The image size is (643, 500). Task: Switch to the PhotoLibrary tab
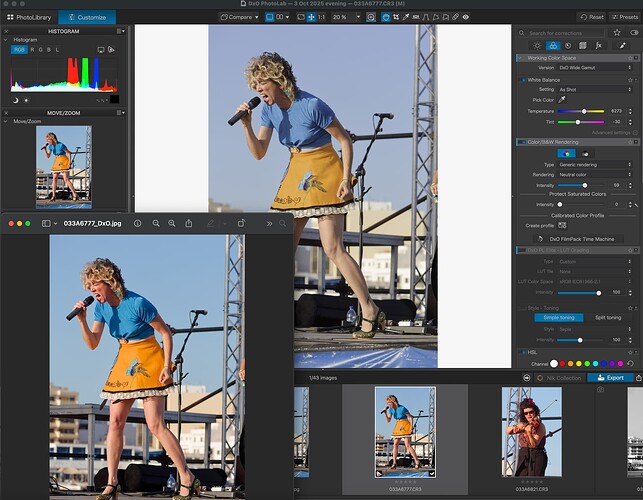click(29, 17)
